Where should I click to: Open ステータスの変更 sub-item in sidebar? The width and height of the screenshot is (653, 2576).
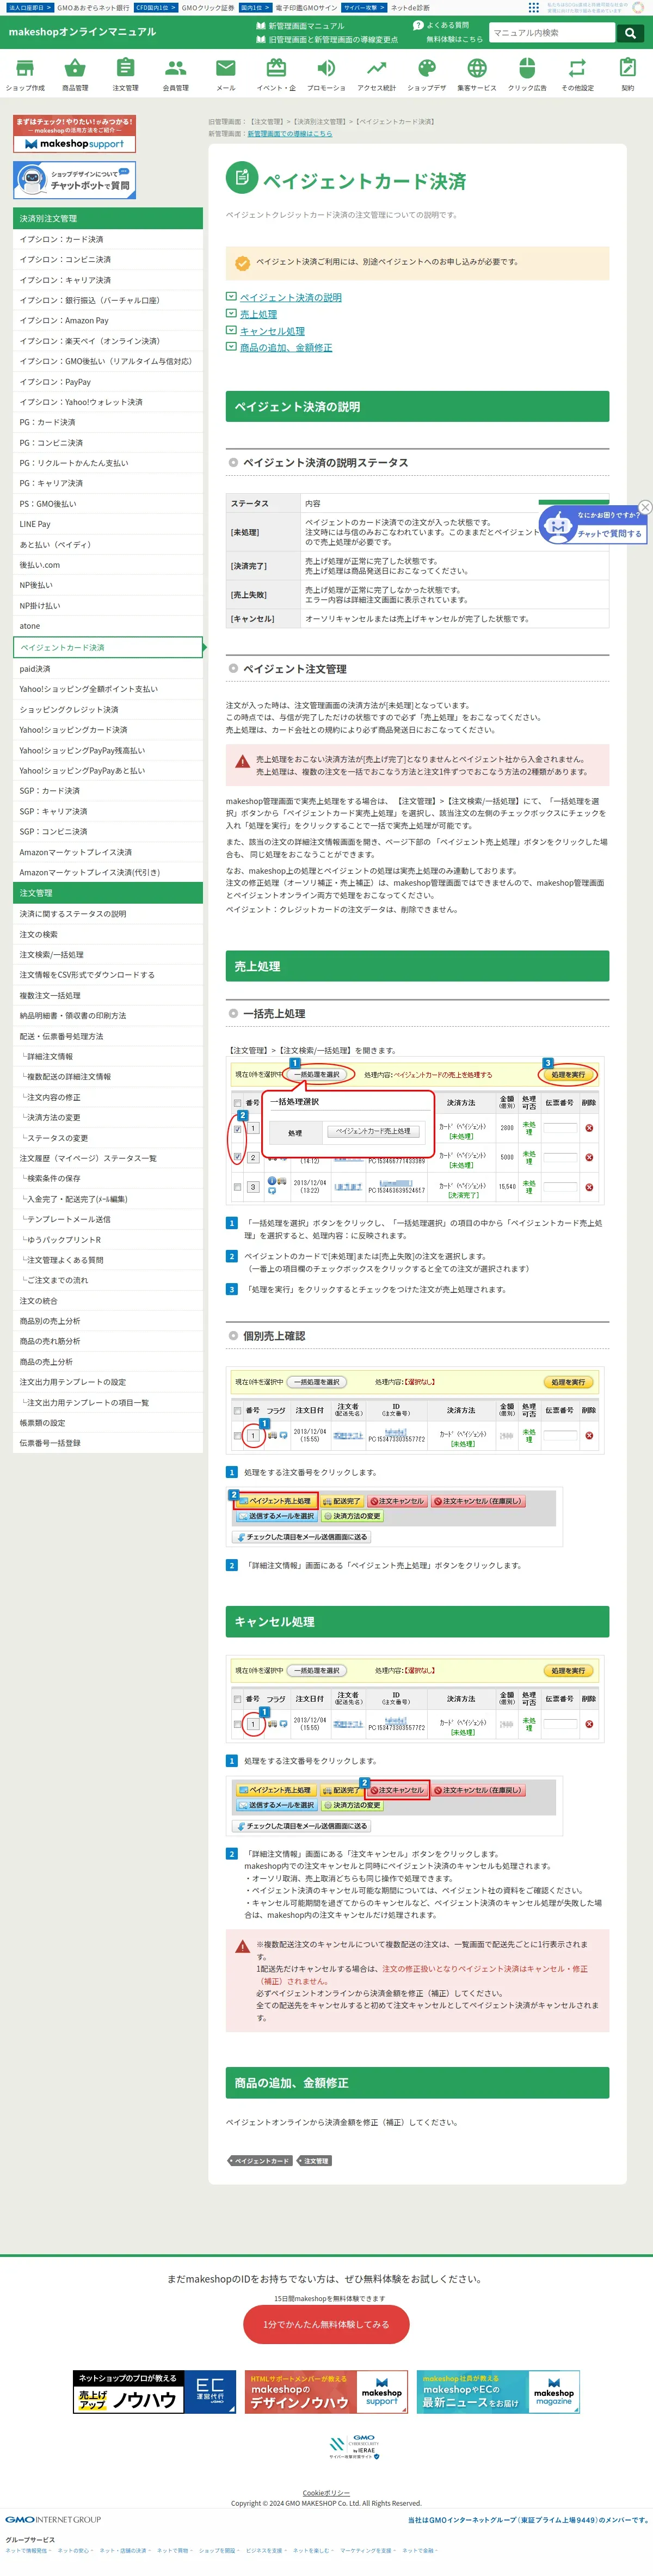tap(108, 1138)
